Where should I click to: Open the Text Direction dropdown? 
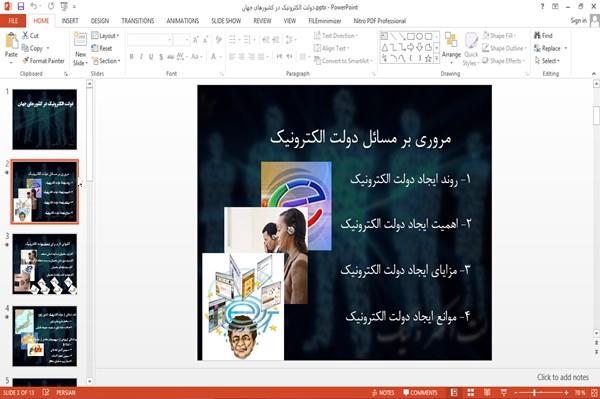[336, 36]
